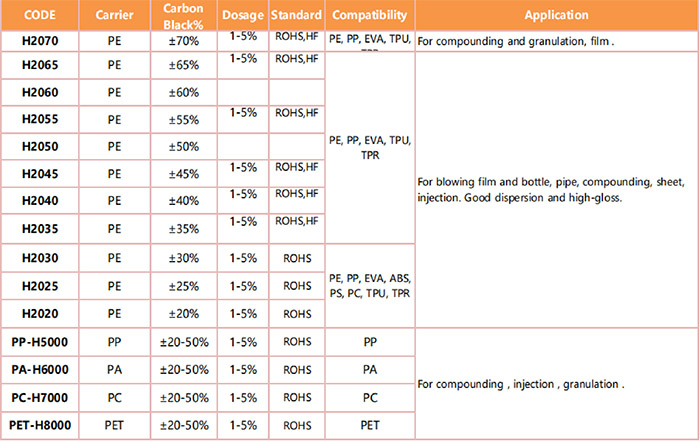The image size is (700, 441).
Task: Click PET in the Compatibility column
Action: point(370,425)
